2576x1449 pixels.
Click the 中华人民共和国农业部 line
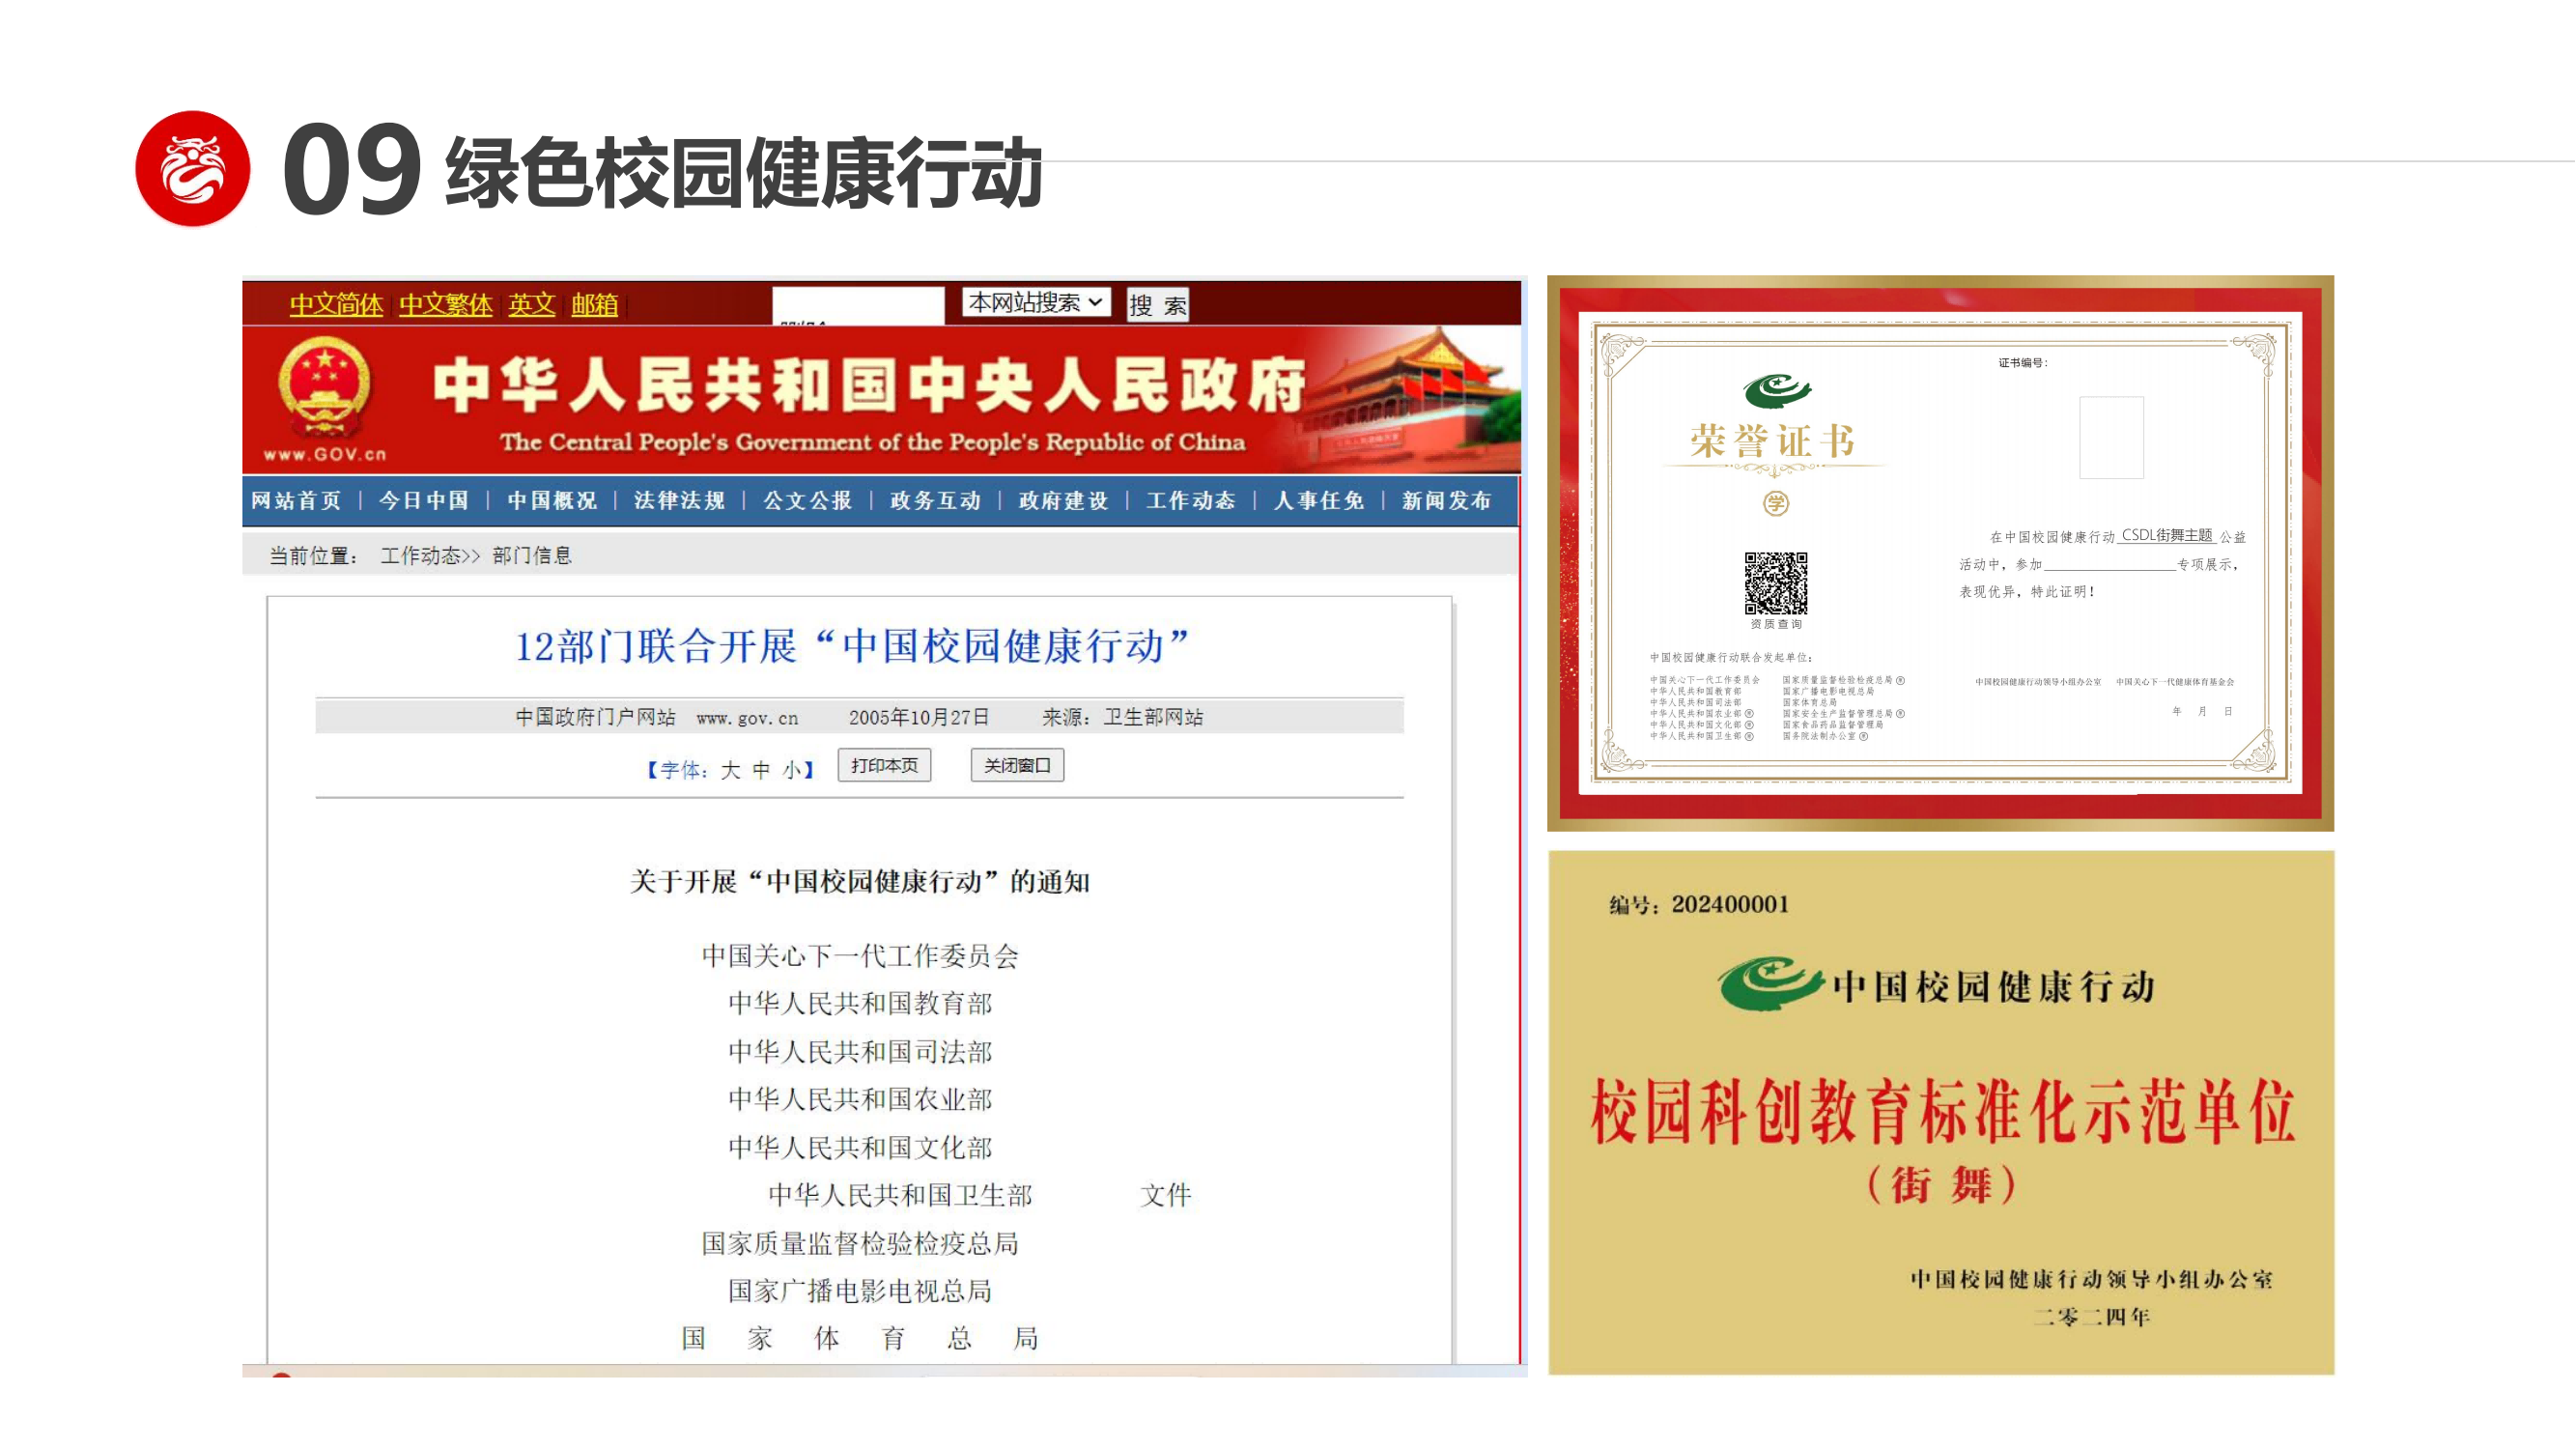click(x=860, y=1100)
